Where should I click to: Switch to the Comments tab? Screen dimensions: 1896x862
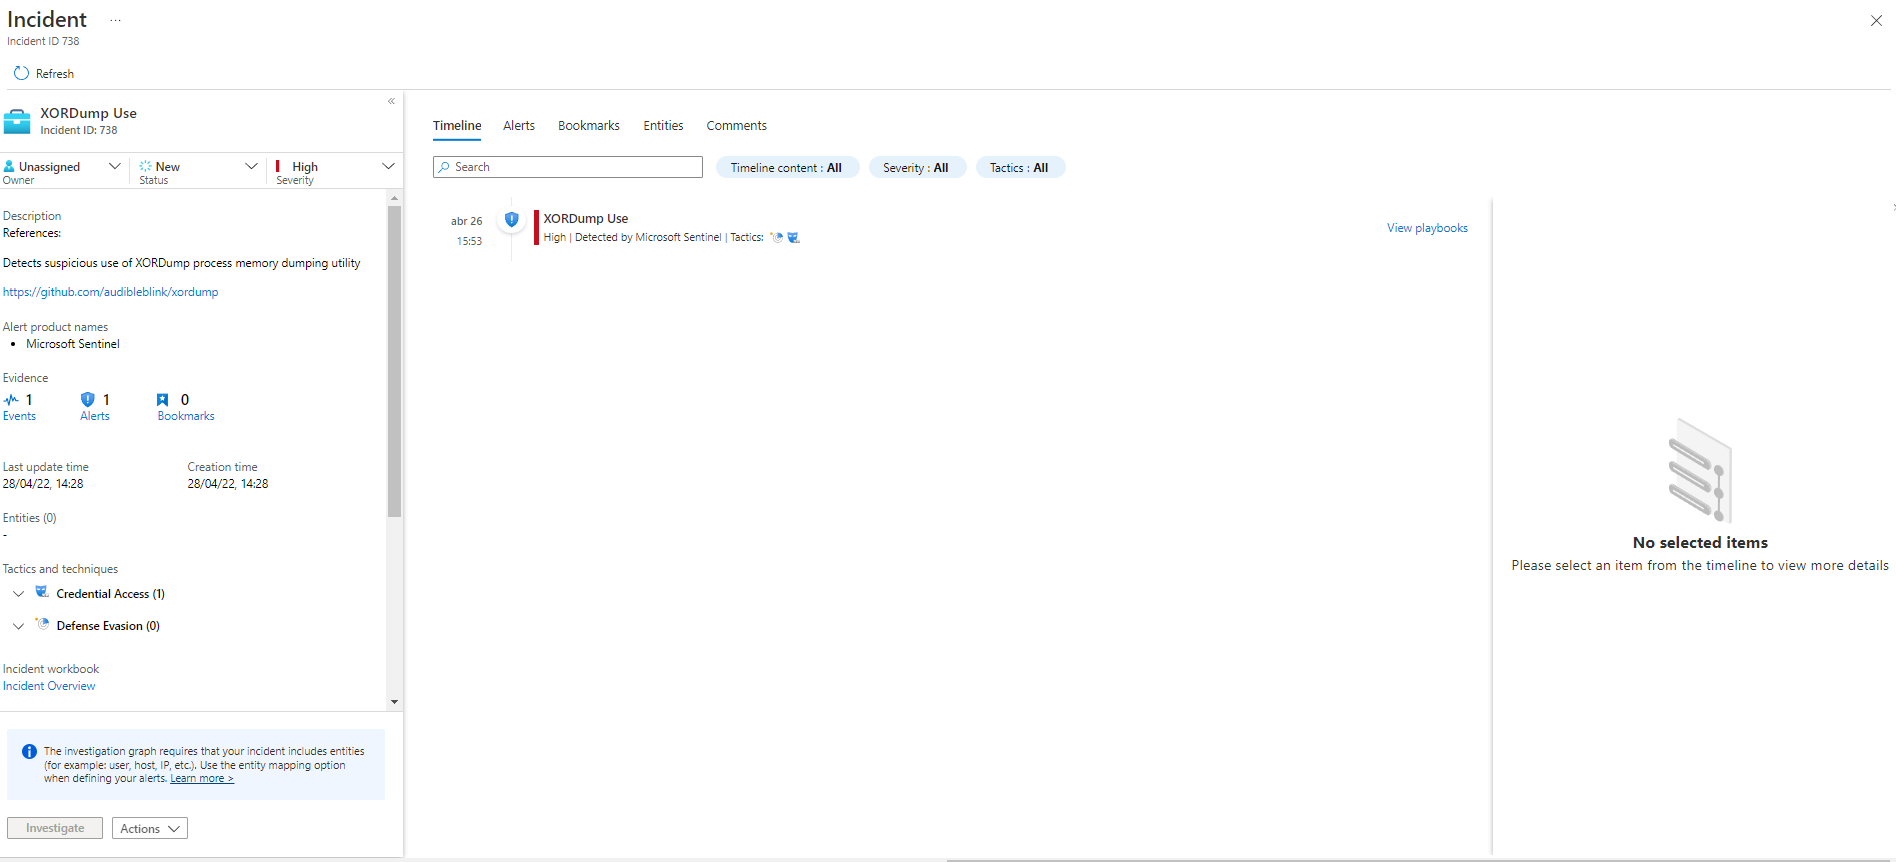click(x=736, y=126)
